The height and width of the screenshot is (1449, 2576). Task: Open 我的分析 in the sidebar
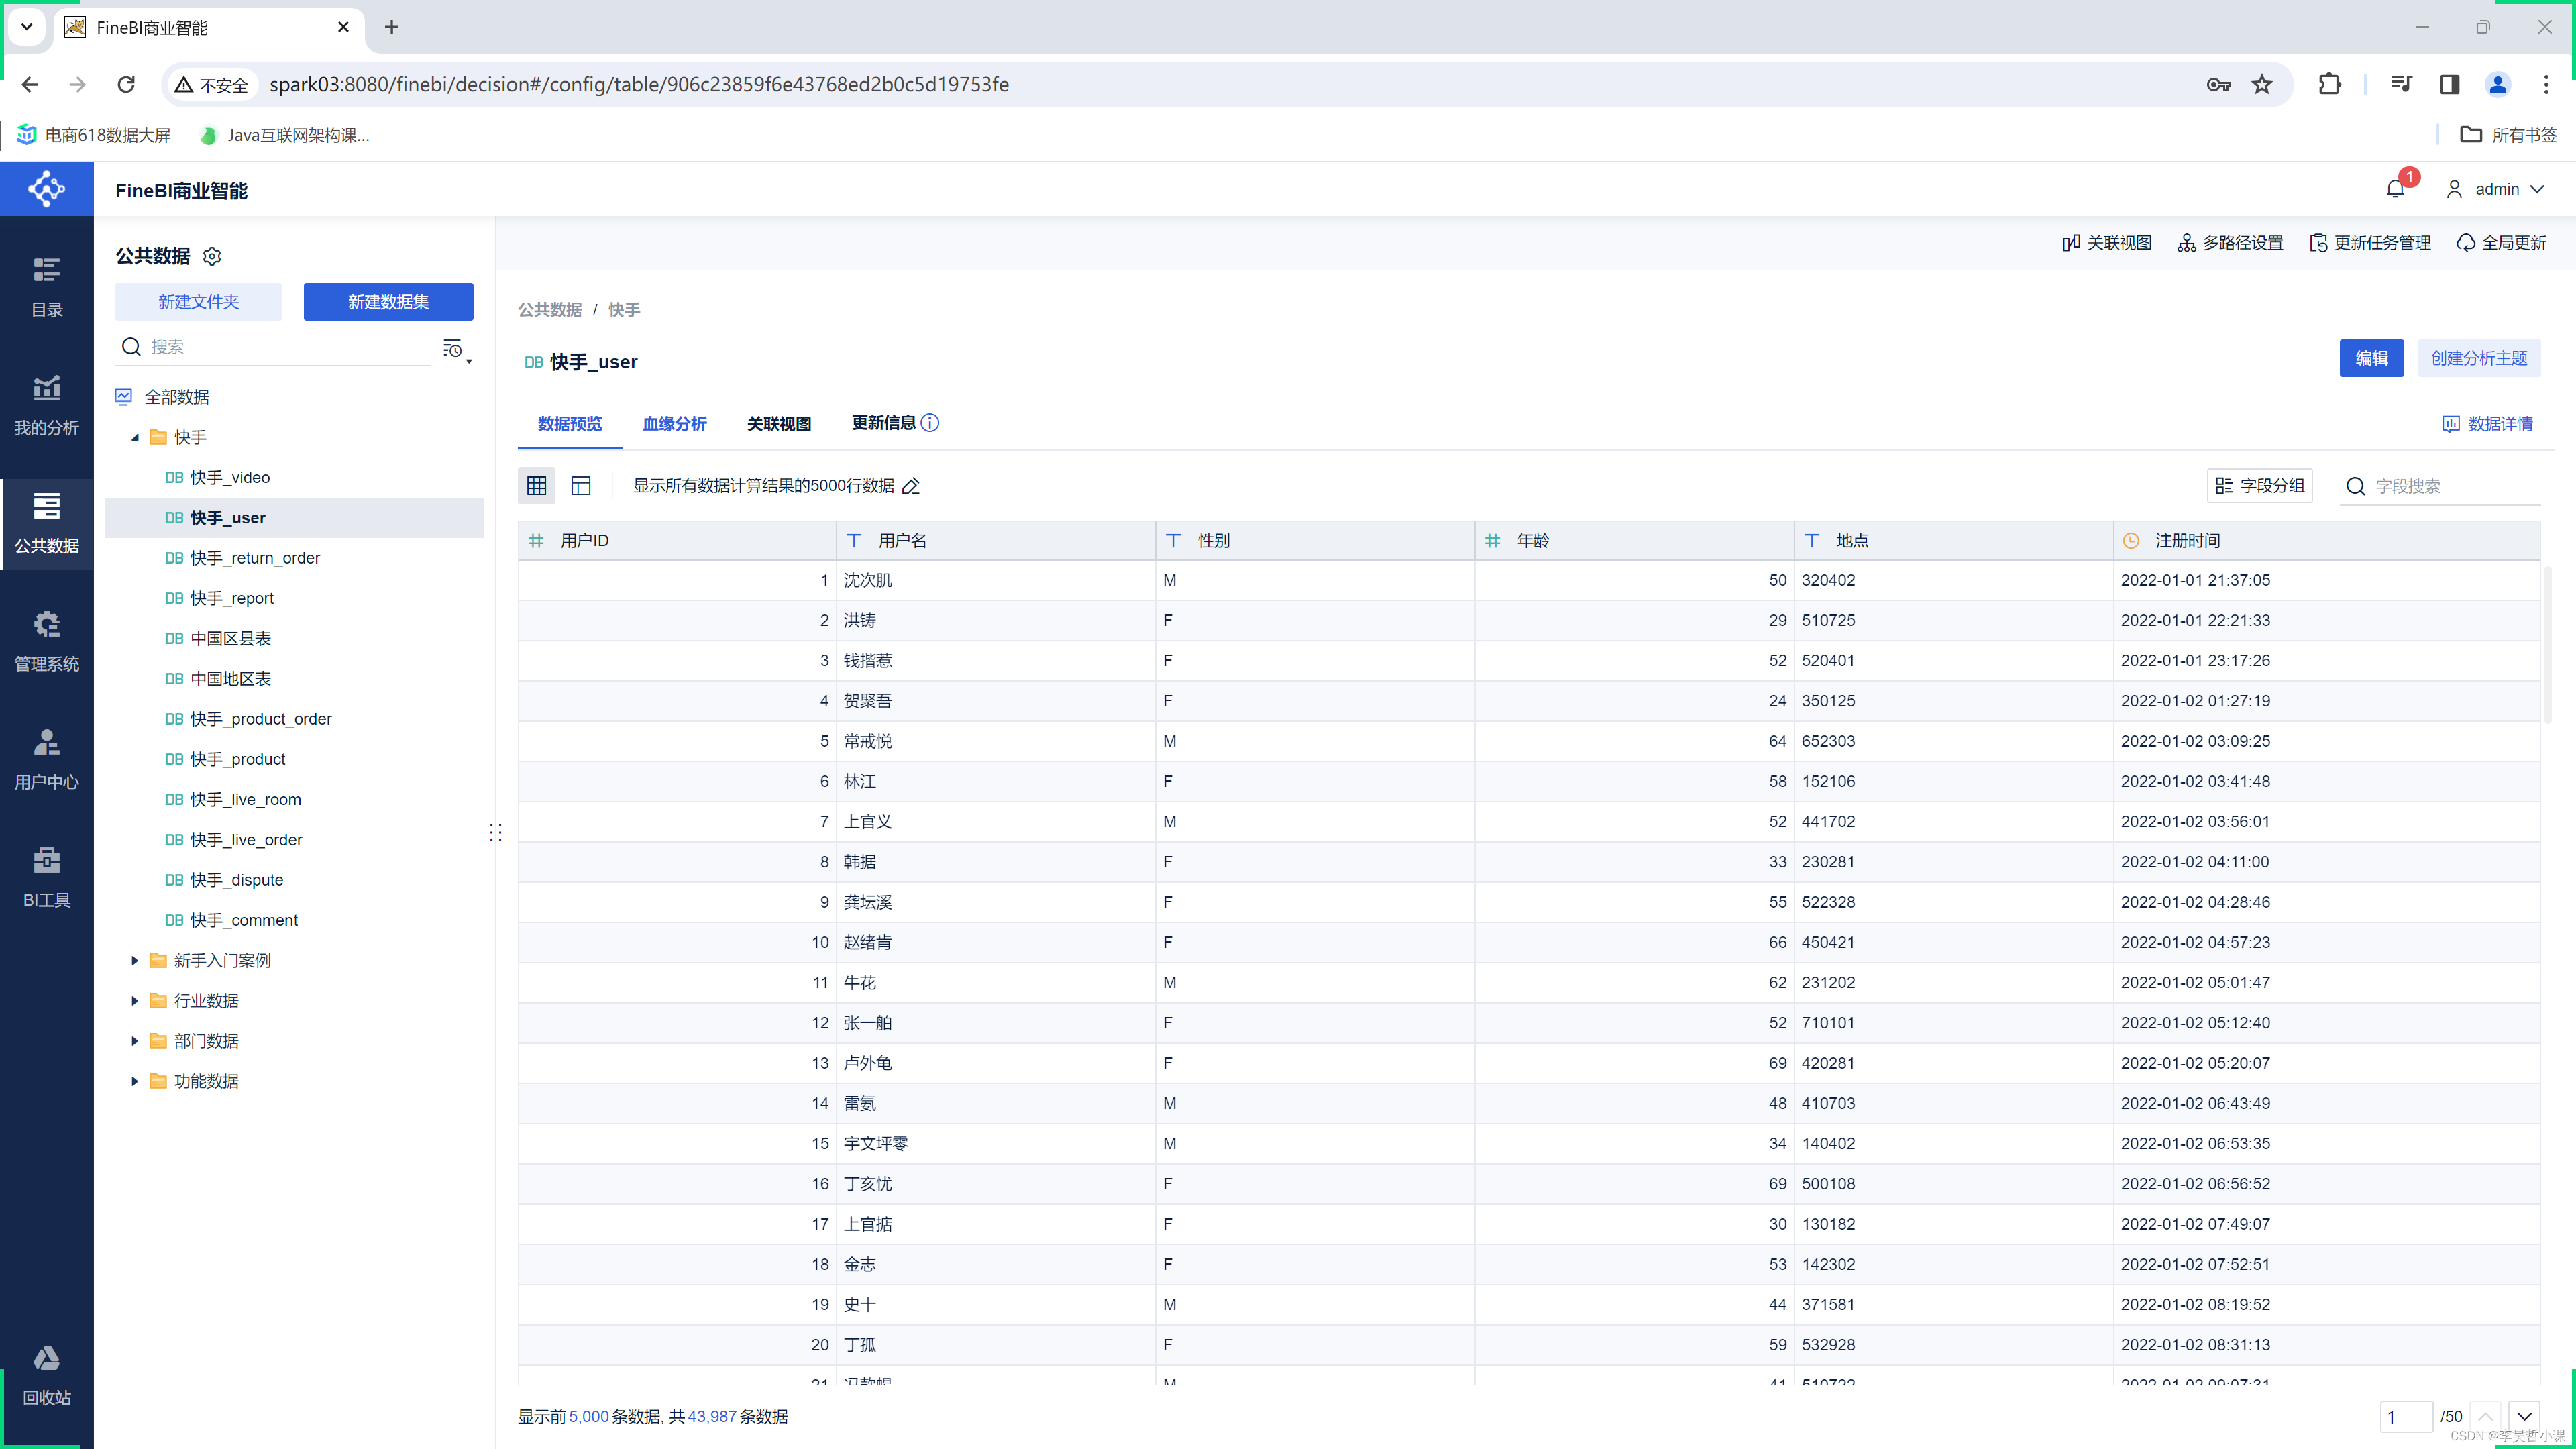[46, 406]
